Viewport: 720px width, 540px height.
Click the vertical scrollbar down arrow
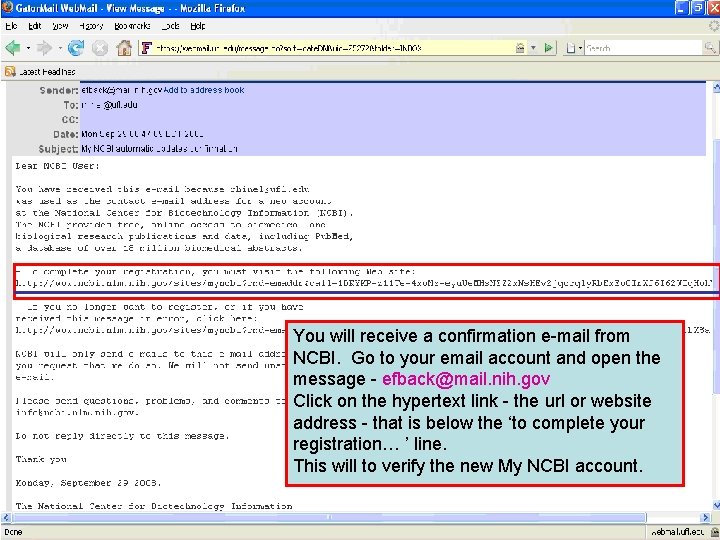point(716,505)
